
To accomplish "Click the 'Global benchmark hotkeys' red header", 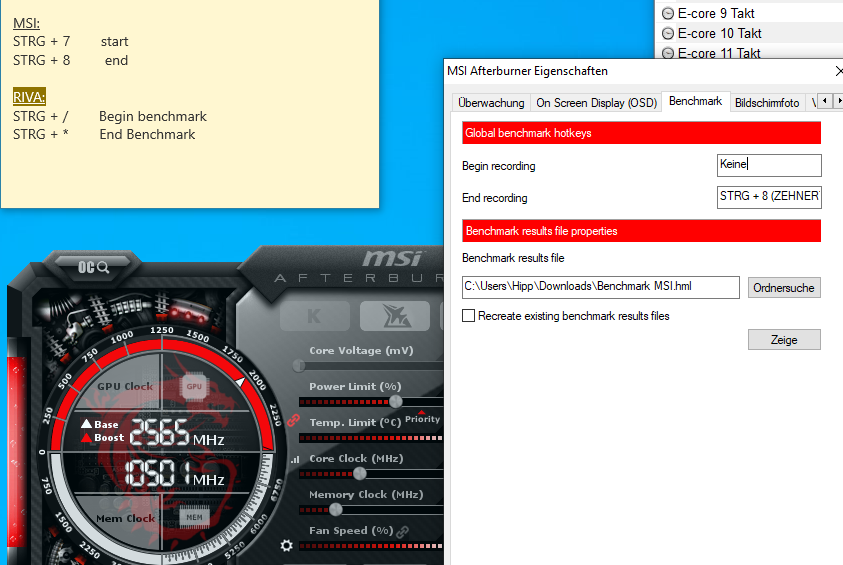I will tap(641, 133).
